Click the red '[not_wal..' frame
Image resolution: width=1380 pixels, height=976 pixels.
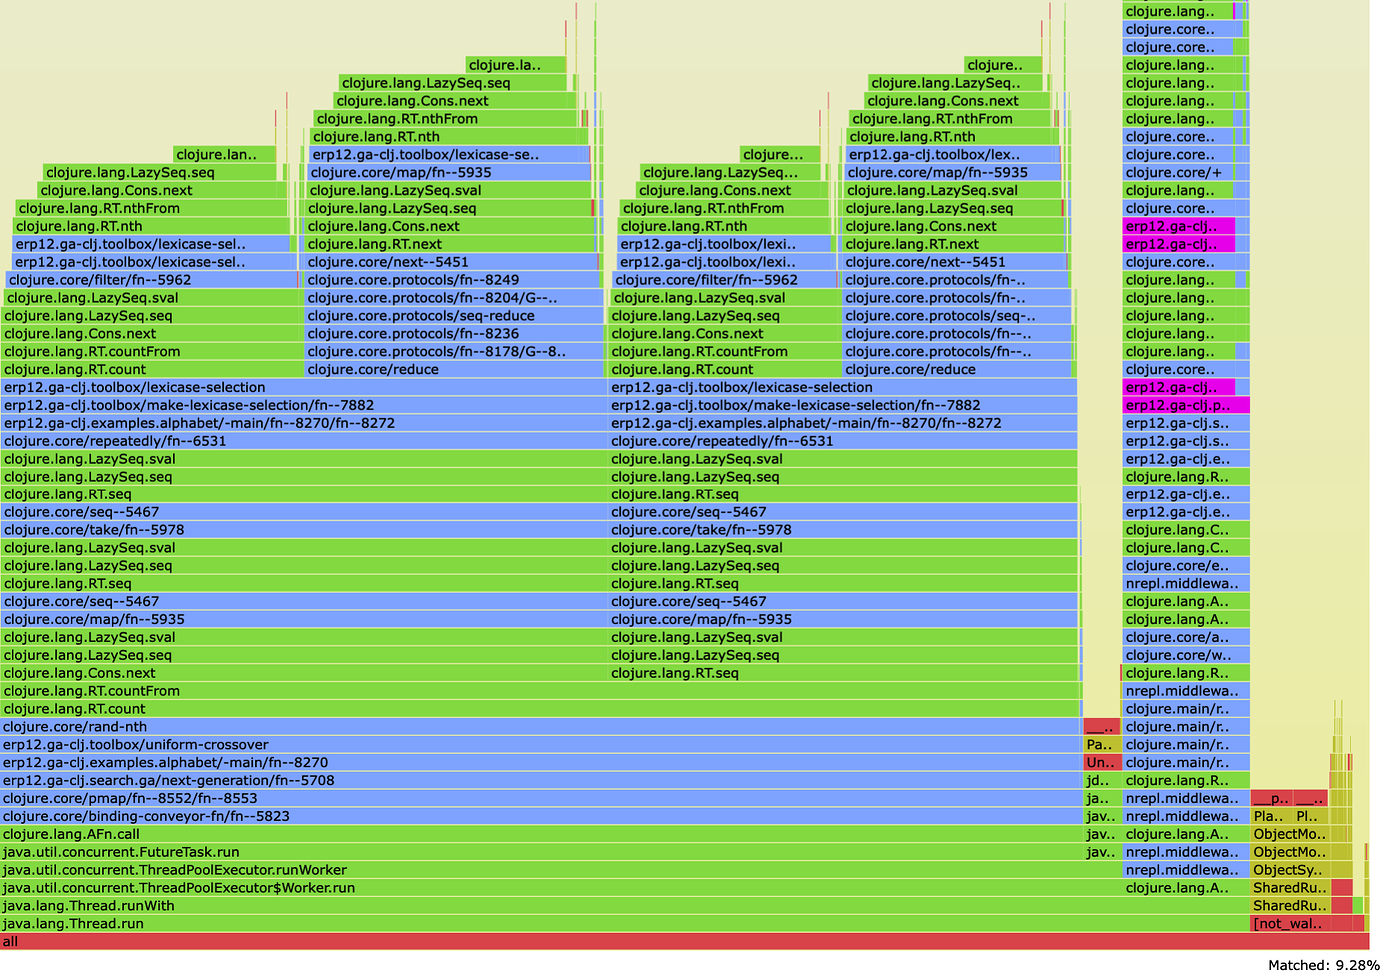point(1290,924)
